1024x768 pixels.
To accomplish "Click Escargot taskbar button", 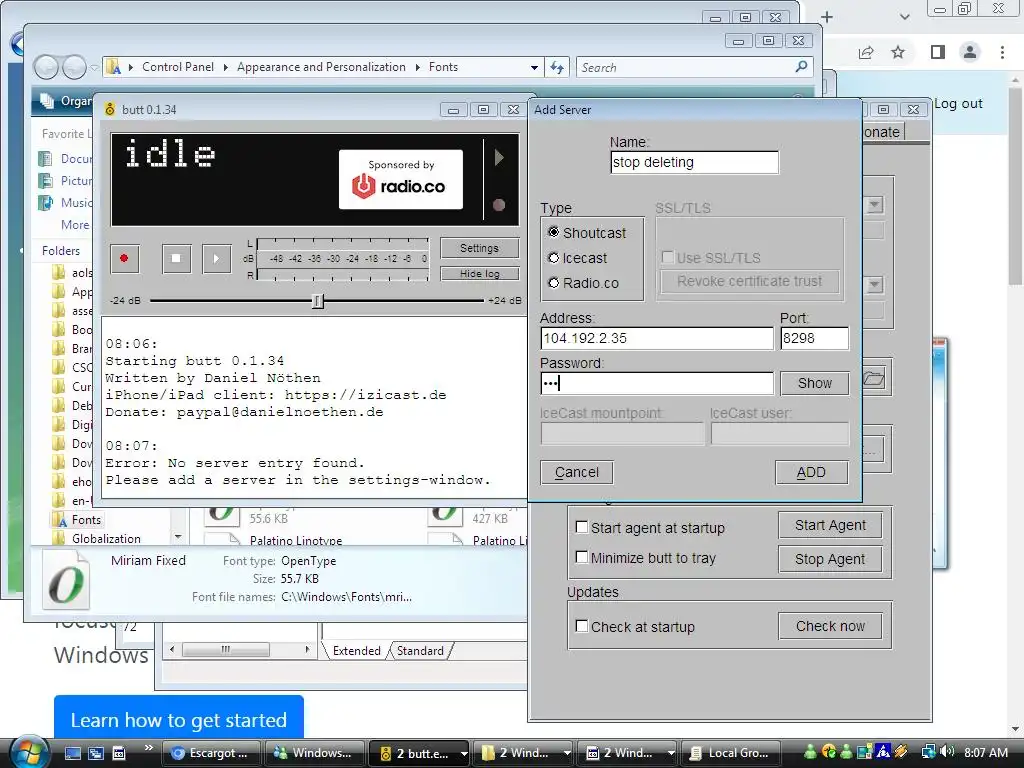I will 211,753.
